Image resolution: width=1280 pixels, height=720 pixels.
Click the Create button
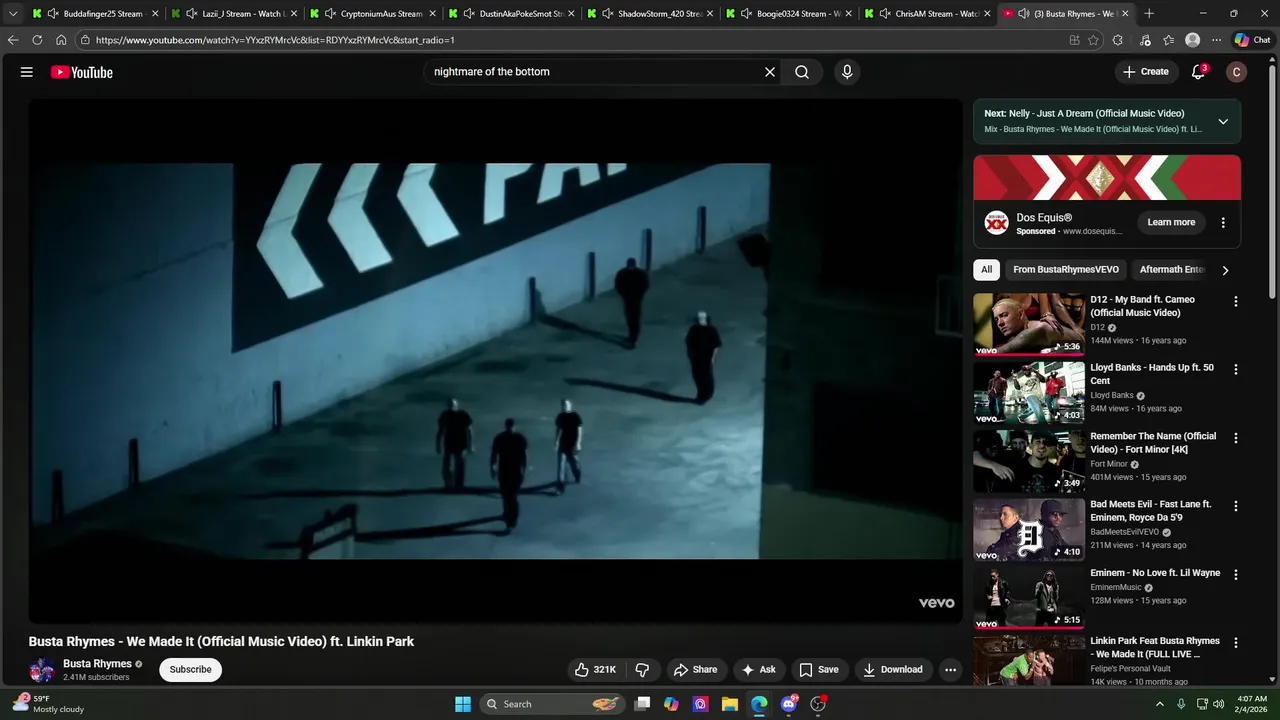(x=1145, y=72)
